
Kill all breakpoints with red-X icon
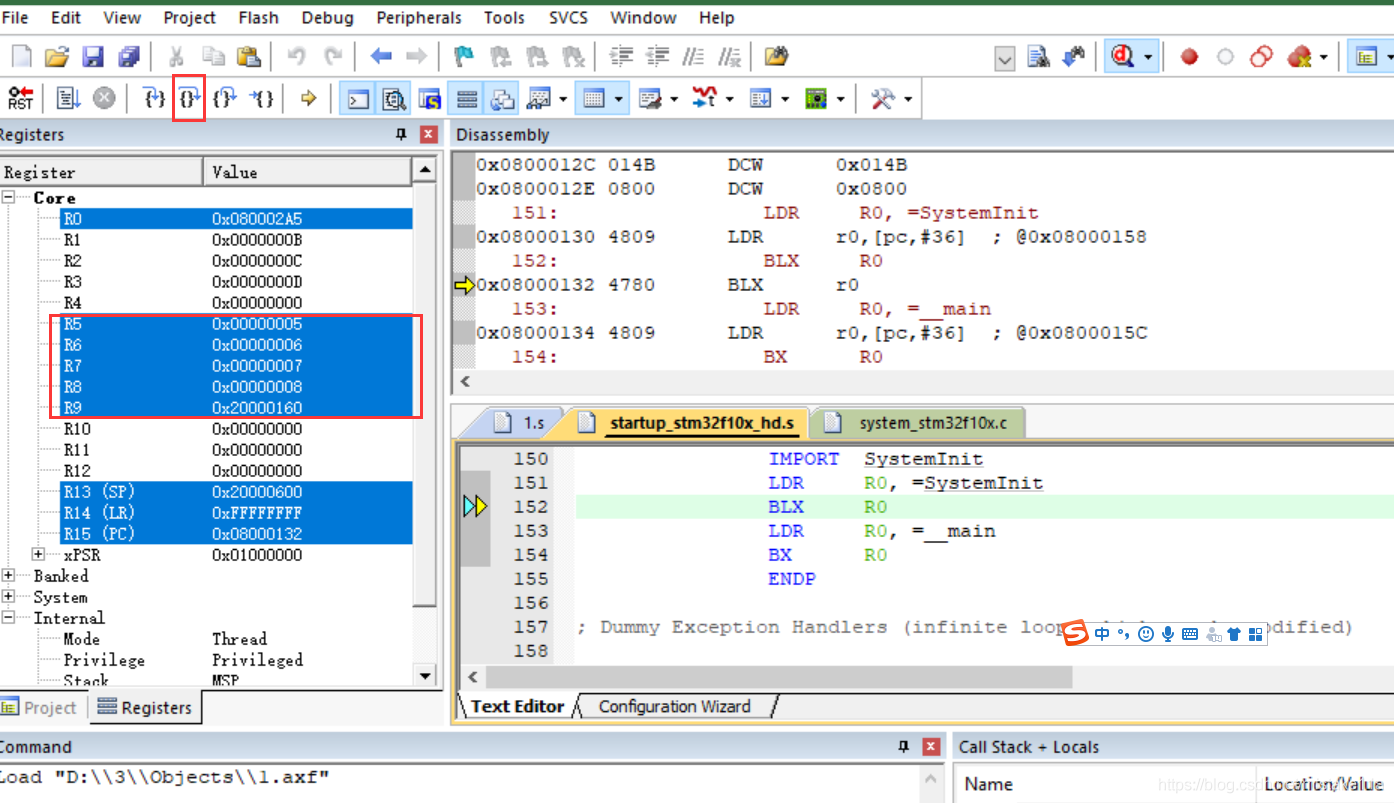[x=1299, y=58]
